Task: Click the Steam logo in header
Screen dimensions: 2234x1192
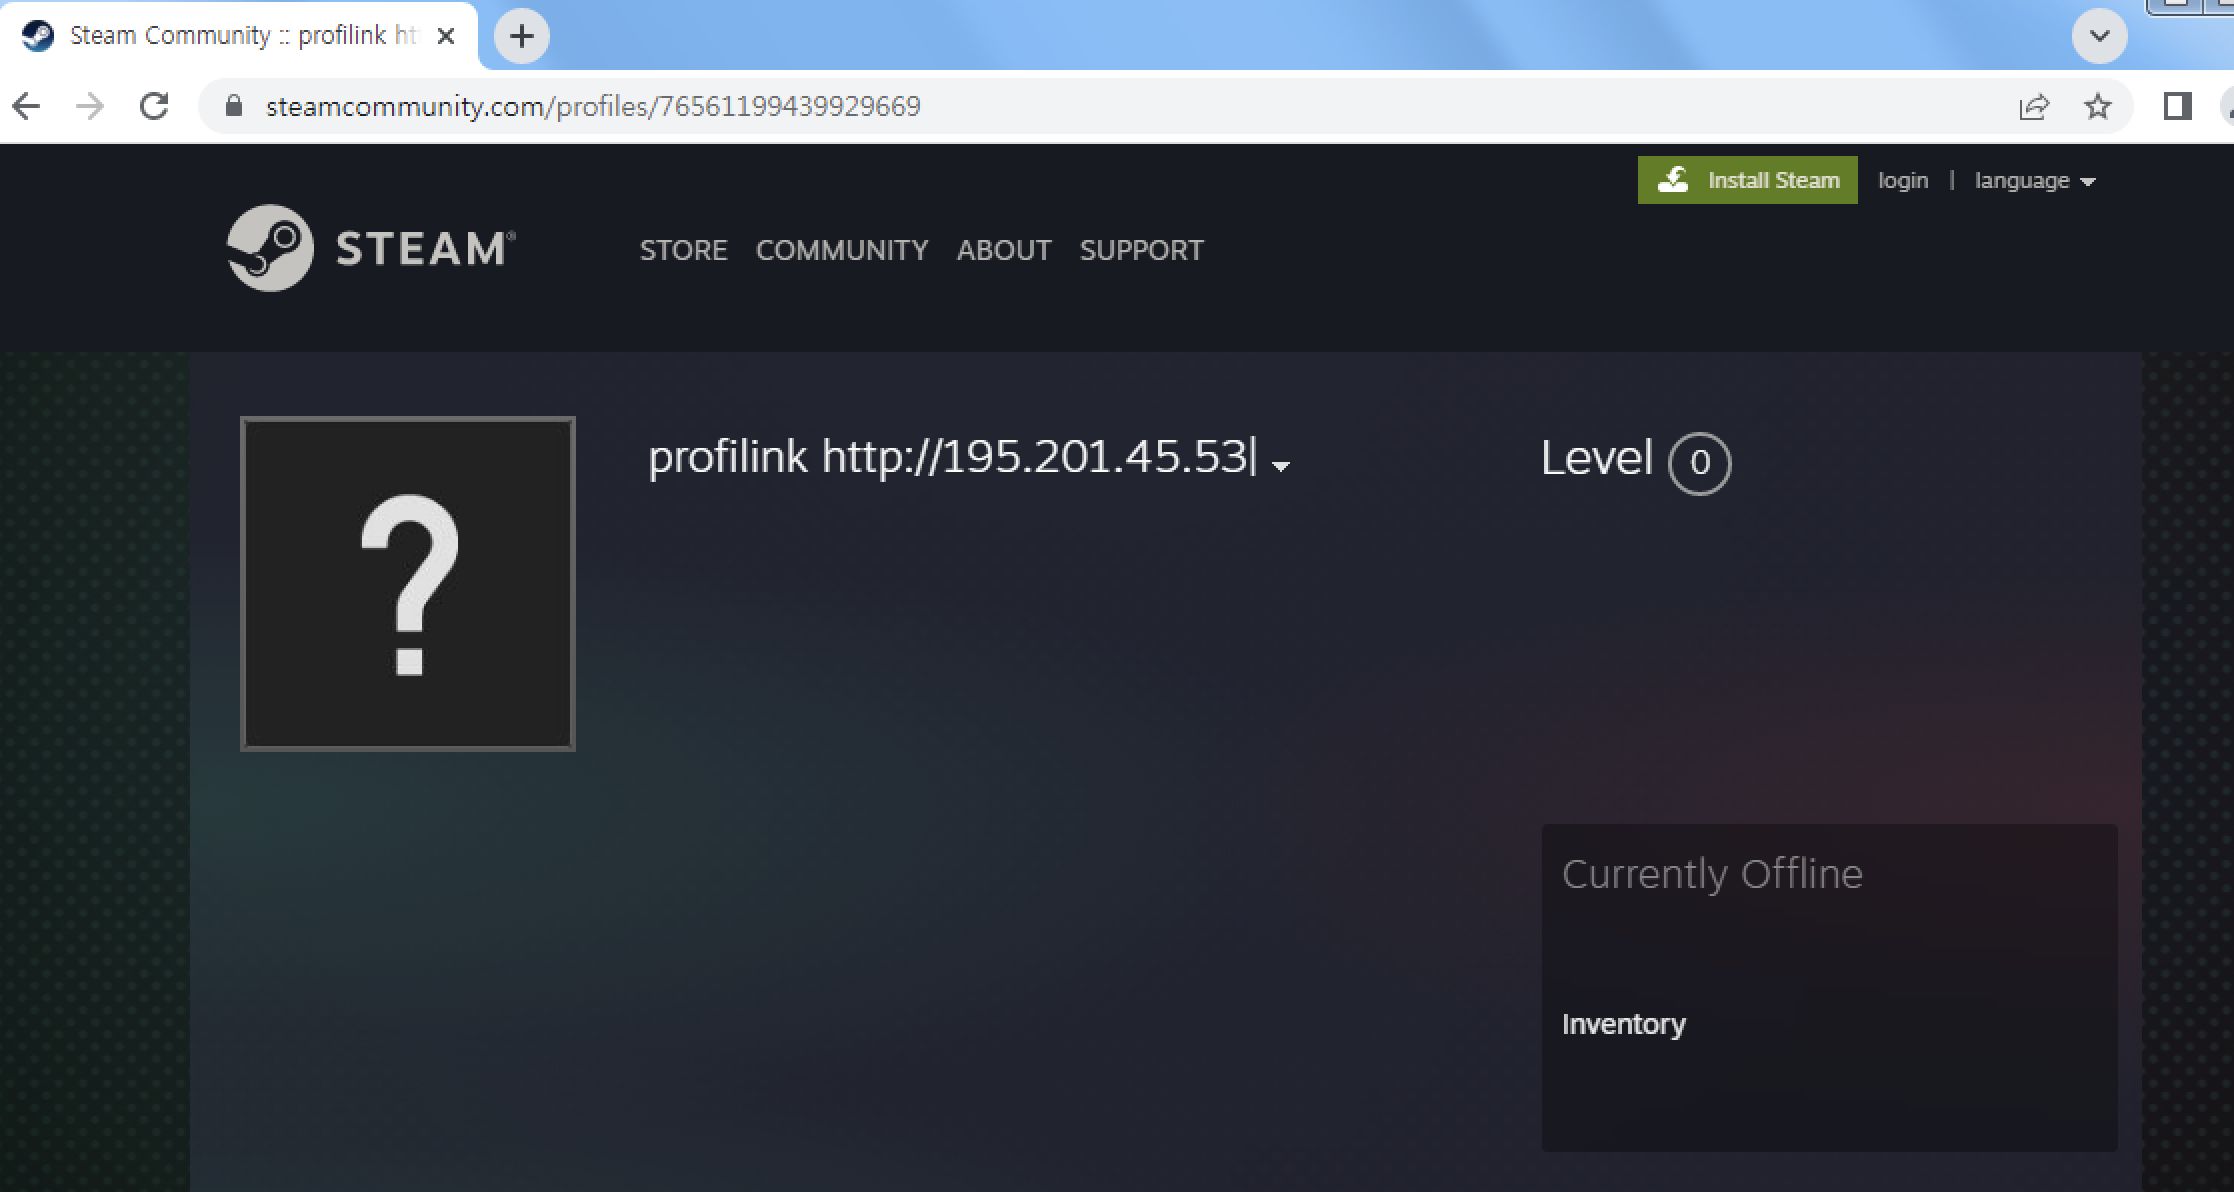Action: 371,248
